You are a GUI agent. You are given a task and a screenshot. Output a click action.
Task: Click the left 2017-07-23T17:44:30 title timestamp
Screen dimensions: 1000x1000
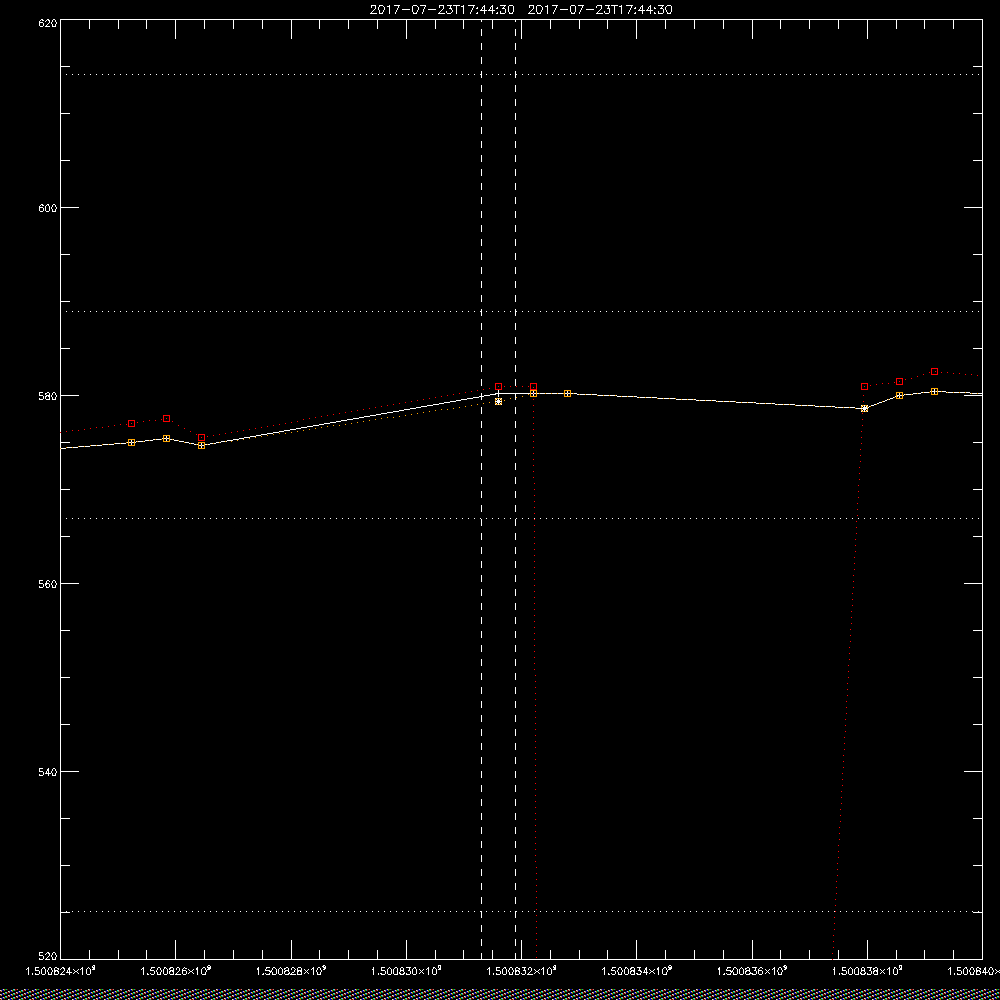[442, 10]
